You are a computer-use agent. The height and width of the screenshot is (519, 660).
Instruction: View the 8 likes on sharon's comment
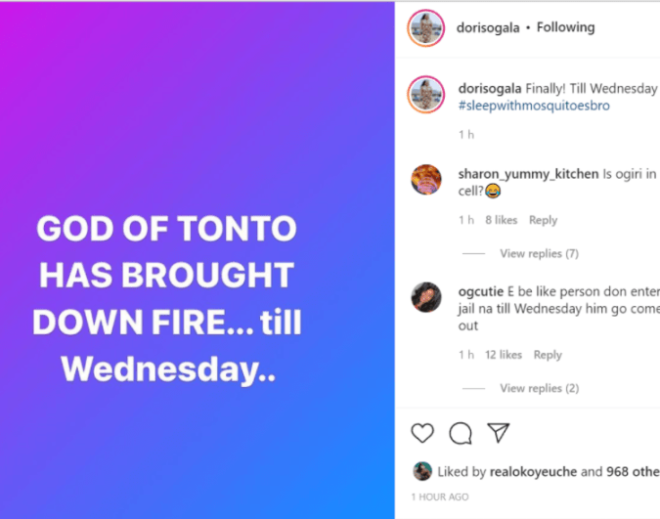[501, 220]
